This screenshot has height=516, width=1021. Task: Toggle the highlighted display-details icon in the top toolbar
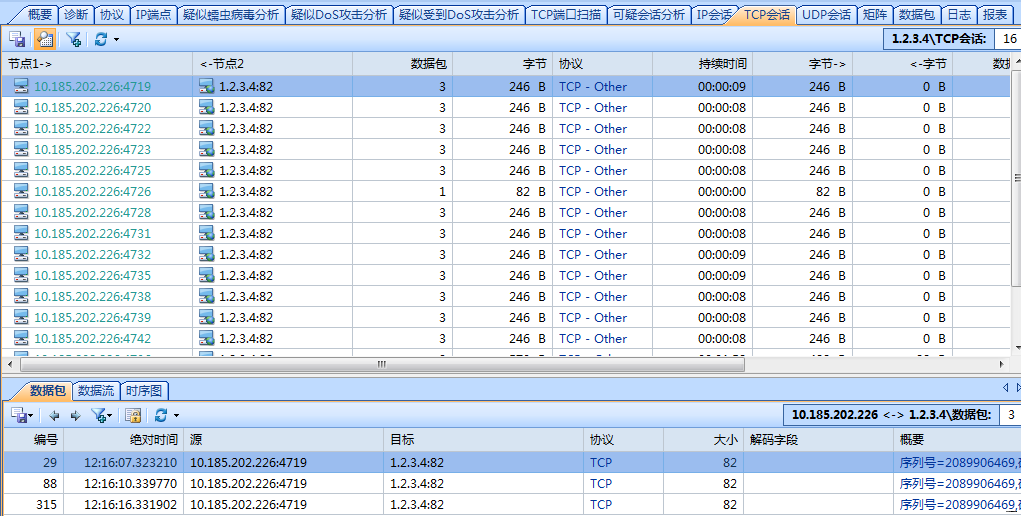point(44,39)
